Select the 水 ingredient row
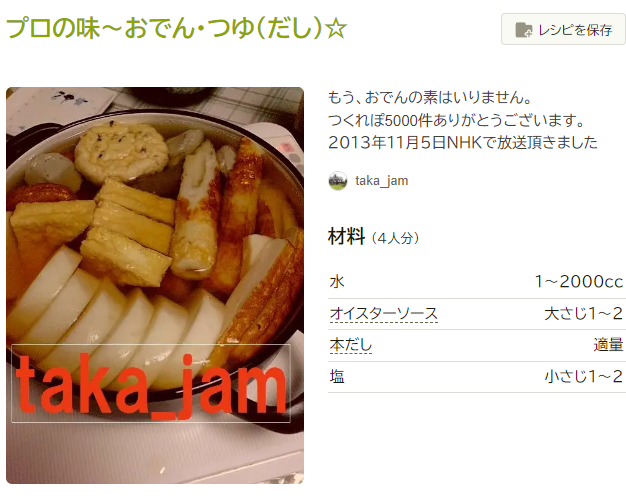This screenshot has width=626, height=502. [477, 282]
